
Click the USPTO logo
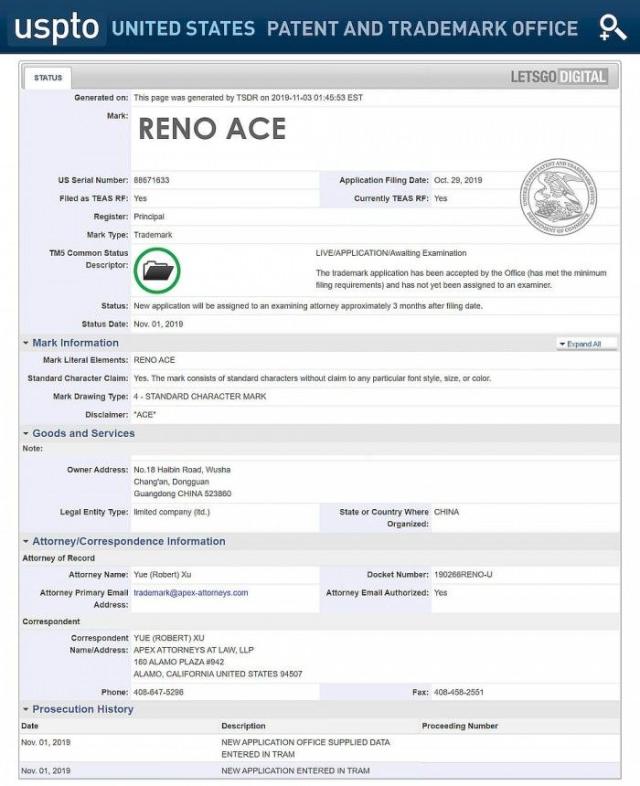pos(56,28)
